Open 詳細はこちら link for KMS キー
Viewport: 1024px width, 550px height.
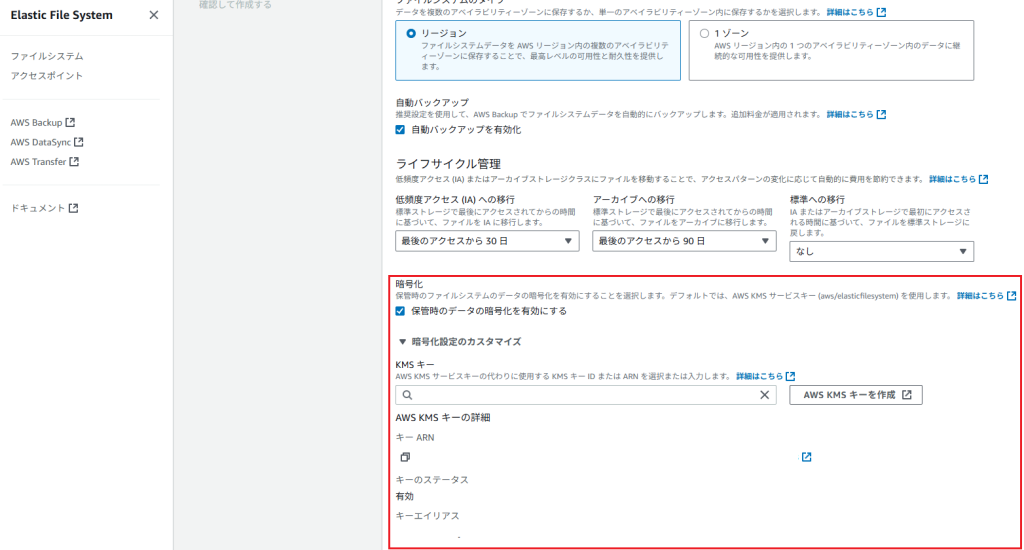(765, 376)
